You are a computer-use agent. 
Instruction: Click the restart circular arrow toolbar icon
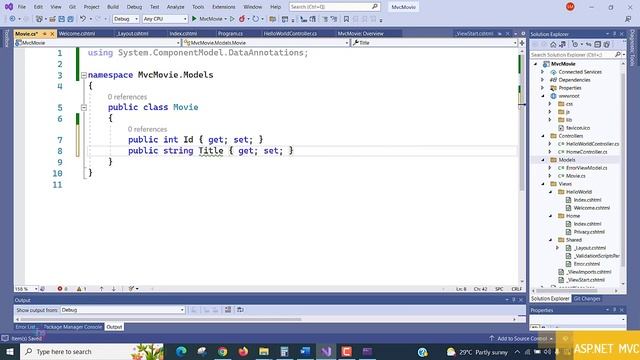click(x=256, y=19)
